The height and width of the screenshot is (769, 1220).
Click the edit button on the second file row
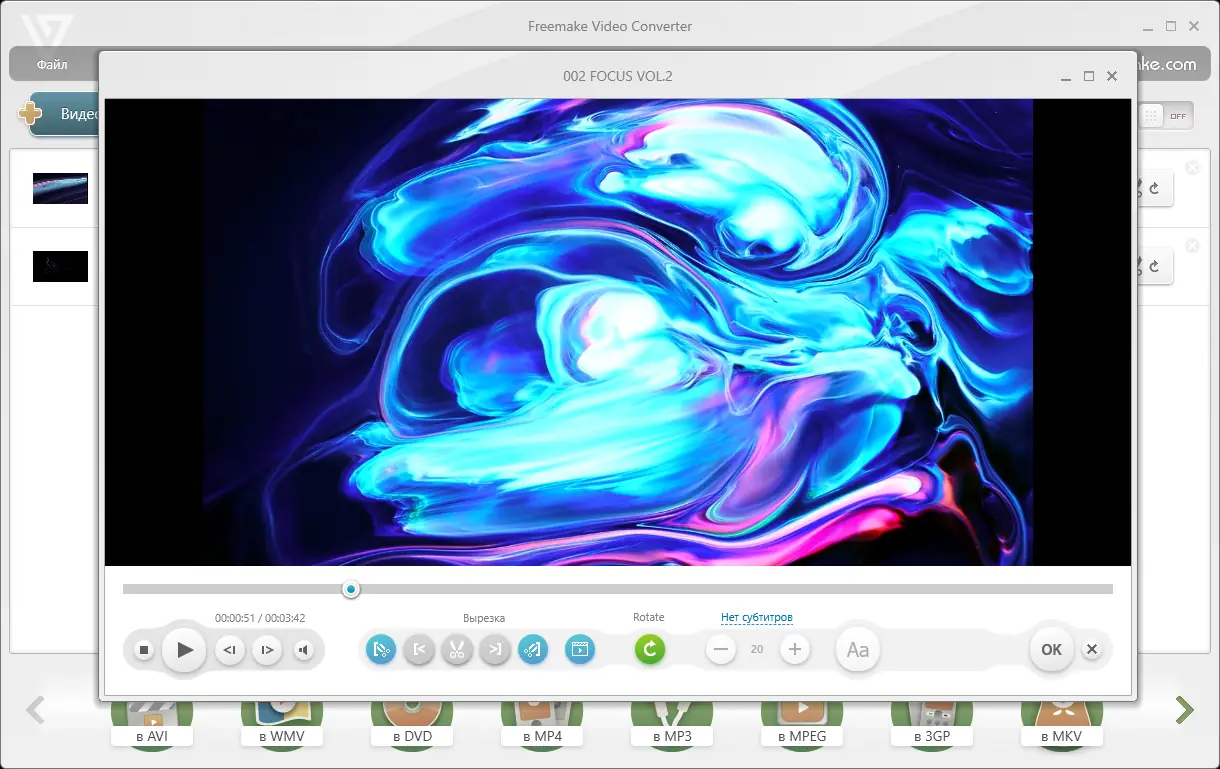pyautogui.click(x=1153, y=266)
